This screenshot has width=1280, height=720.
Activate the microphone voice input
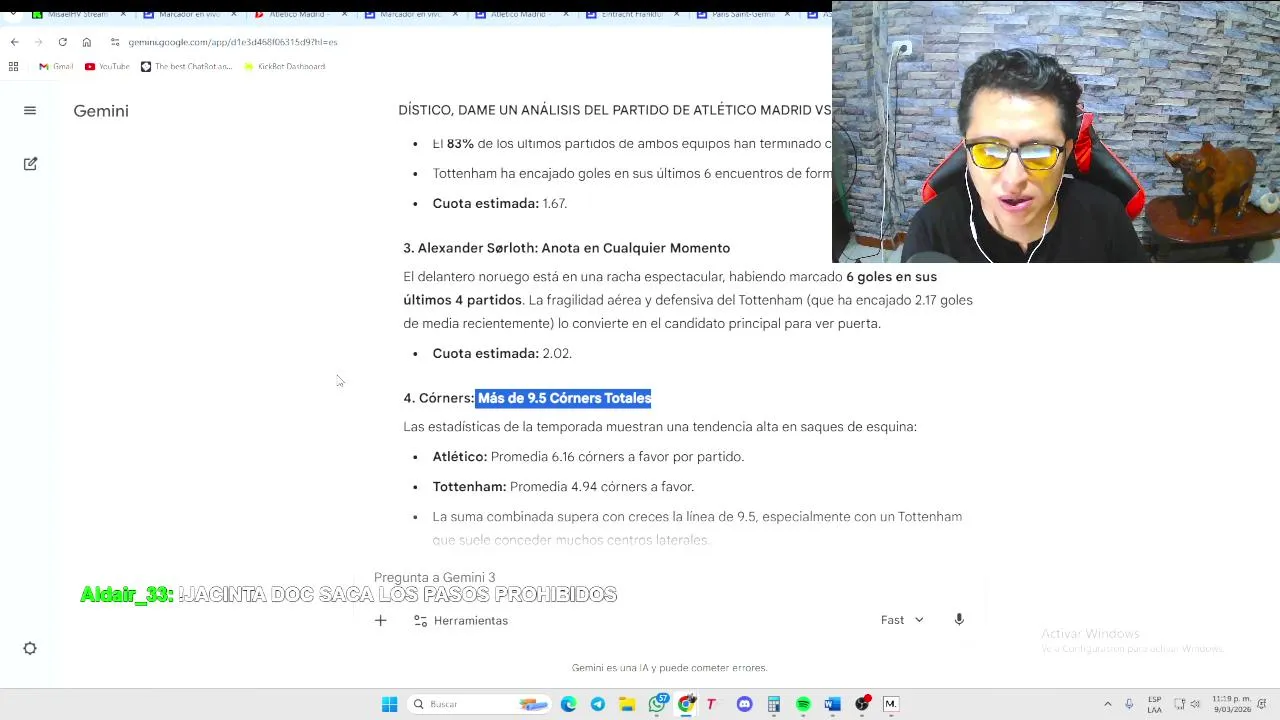pos(959,620)
